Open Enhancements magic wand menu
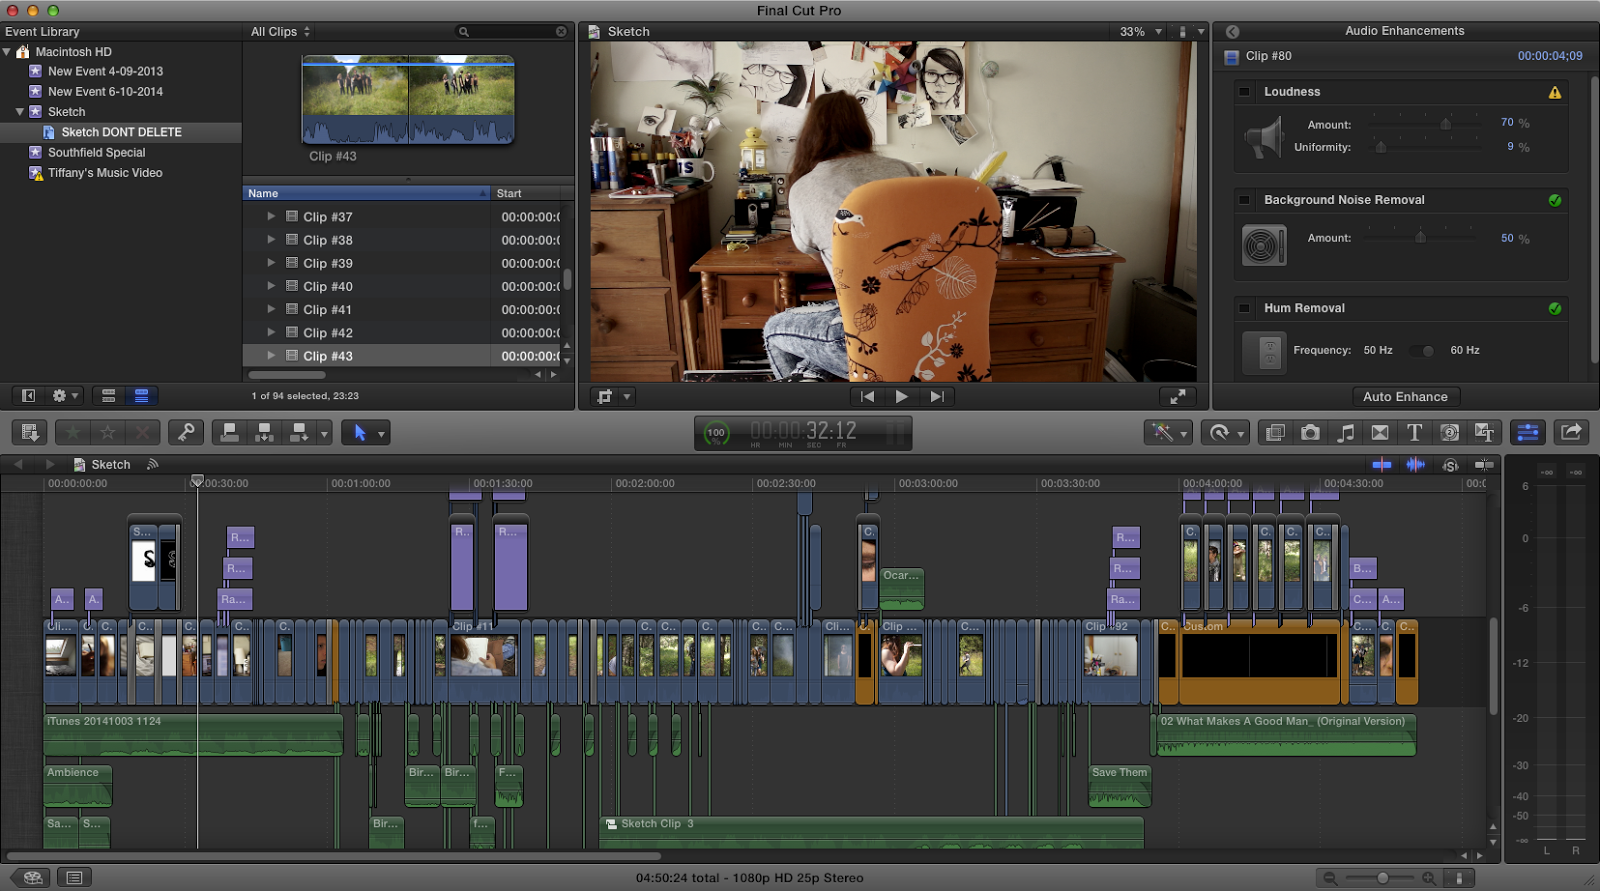1600x891 pixels. (1168, 432)
